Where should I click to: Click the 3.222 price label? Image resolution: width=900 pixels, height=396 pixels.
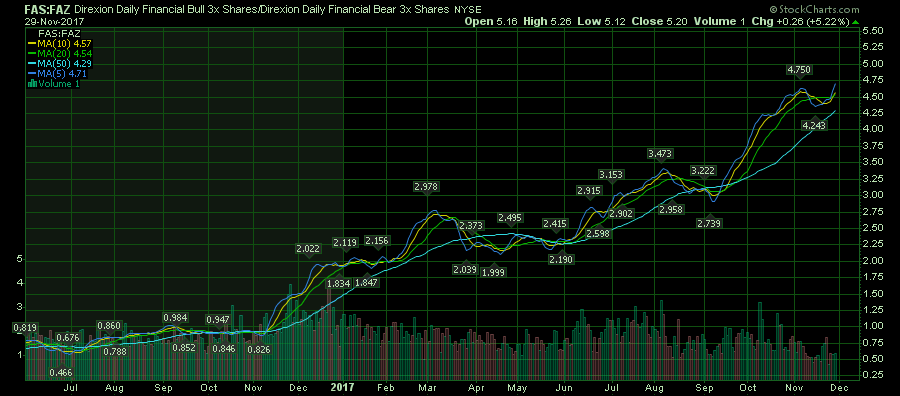(x=703, y=170)
